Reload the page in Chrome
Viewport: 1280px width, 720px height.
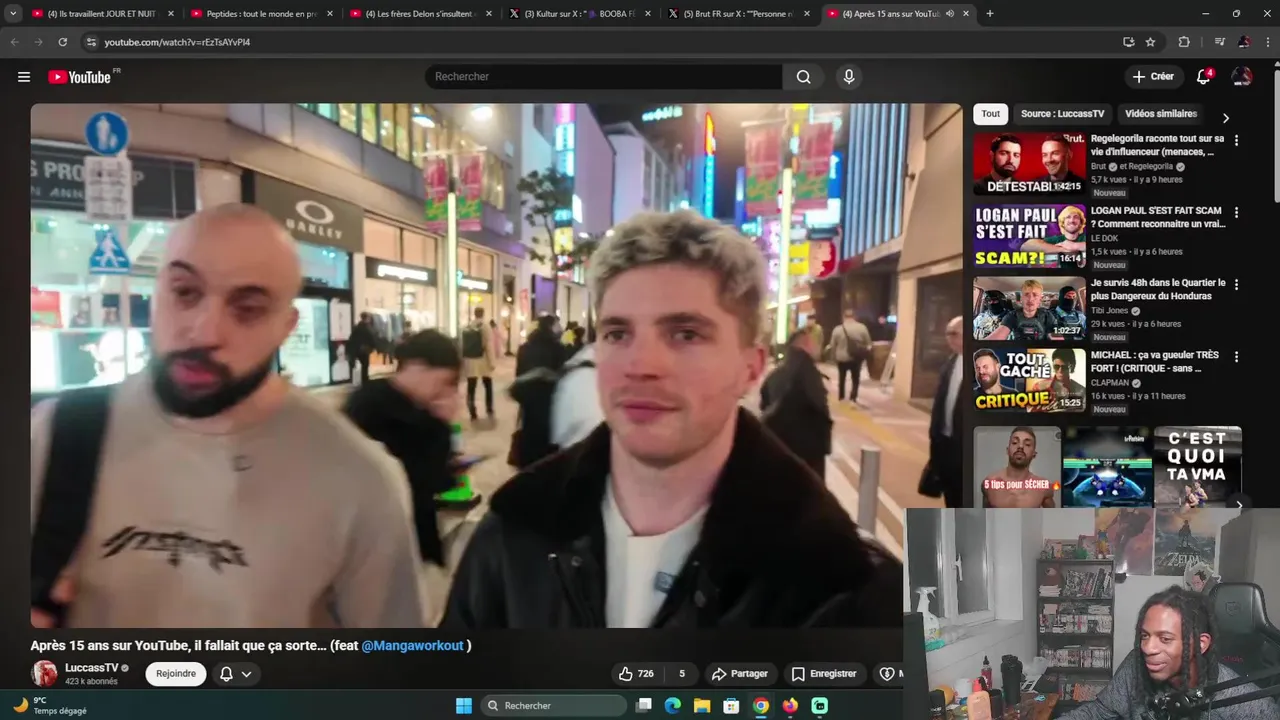[x=62, y=42]
